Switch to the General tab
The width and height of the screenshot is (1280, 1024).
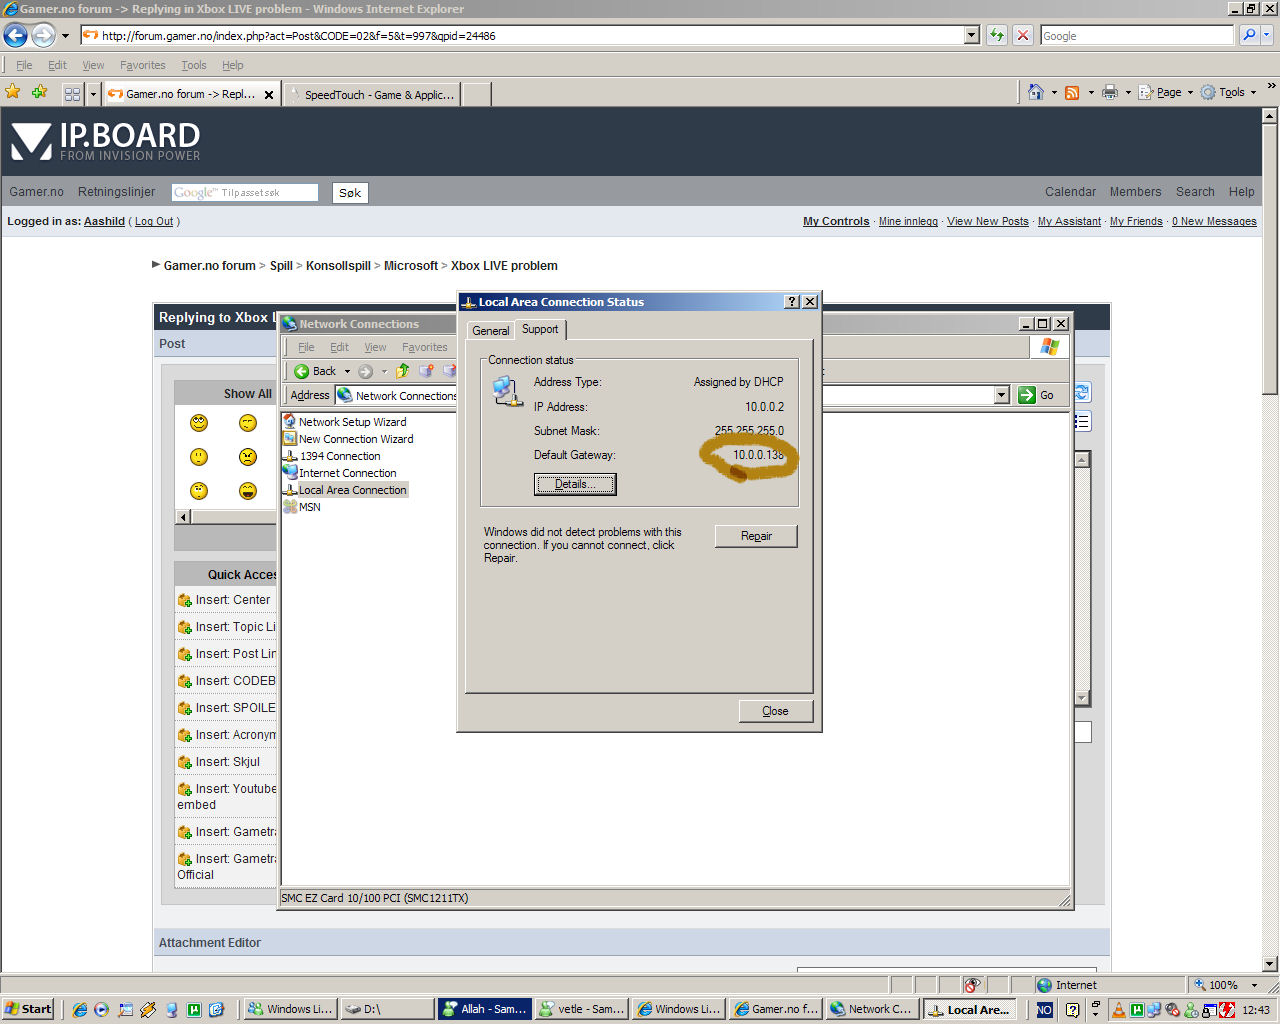pos(491,330)
